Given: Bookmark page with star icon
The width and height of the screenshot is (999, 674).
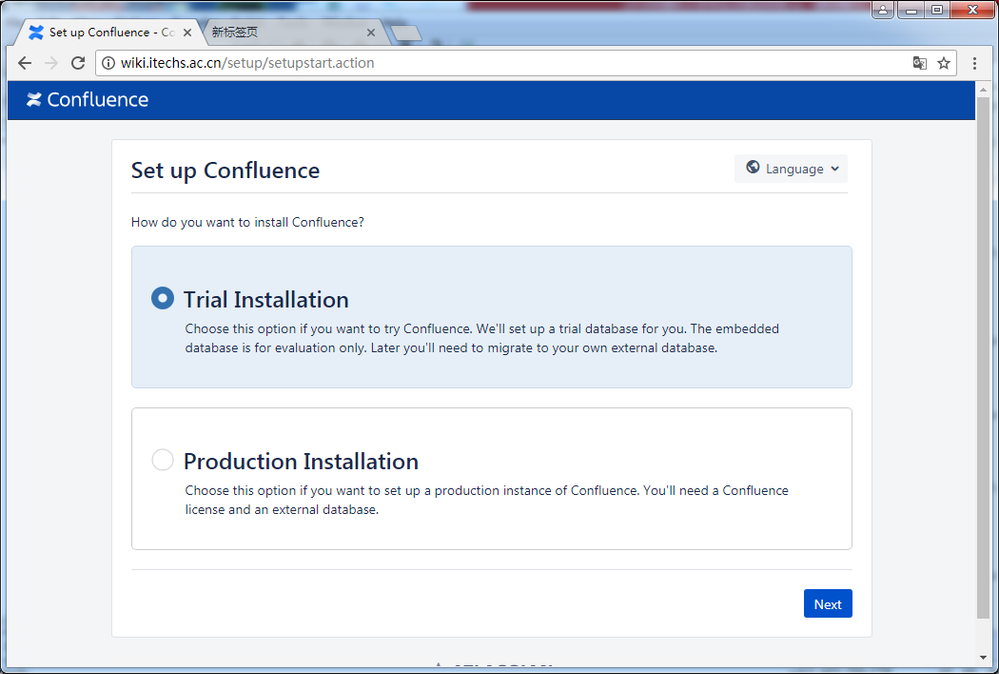Looking at the screenshot, I should click(x=944, y=63).
